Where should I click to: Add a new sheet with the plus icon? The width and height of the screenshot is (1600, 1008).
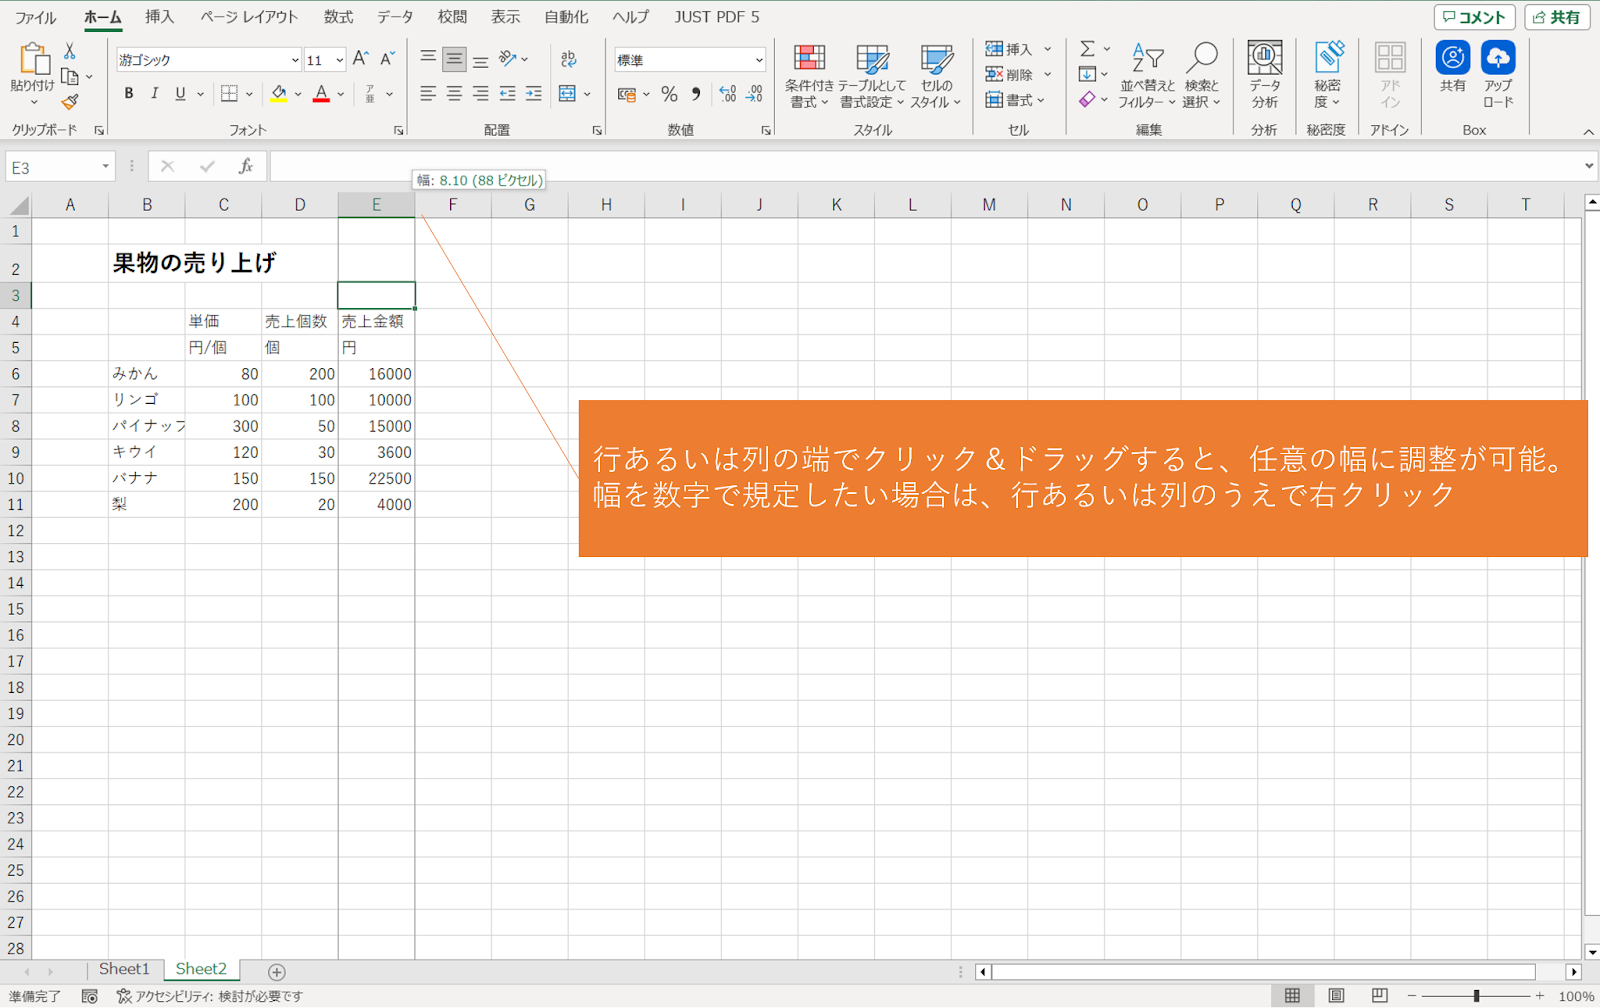[277, 972]
